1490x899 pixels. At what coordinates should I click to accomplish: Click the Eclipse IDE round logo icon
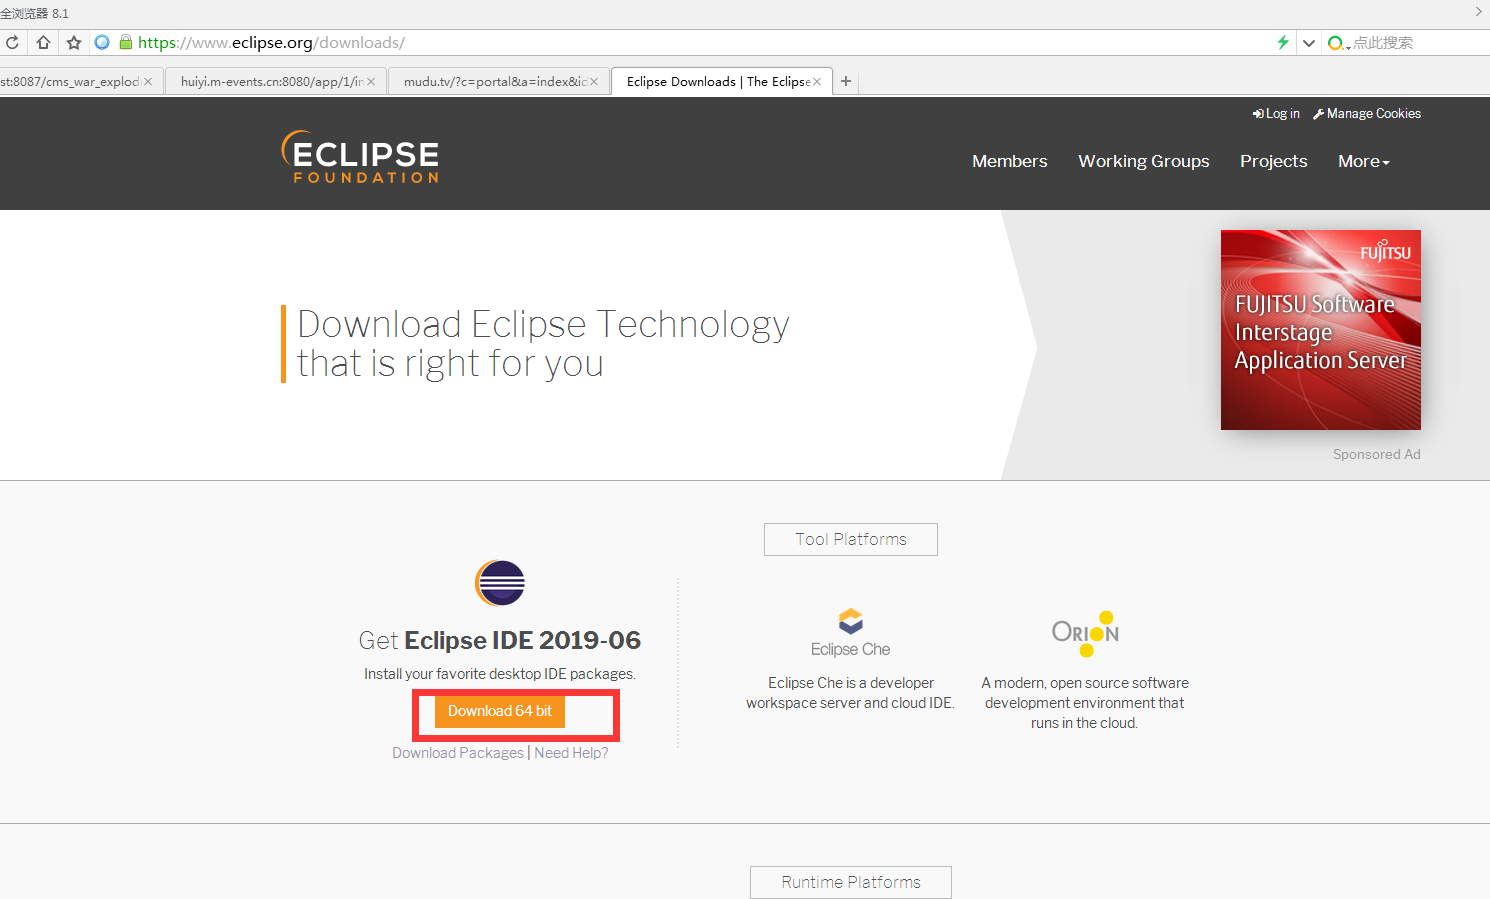[500, 583]
